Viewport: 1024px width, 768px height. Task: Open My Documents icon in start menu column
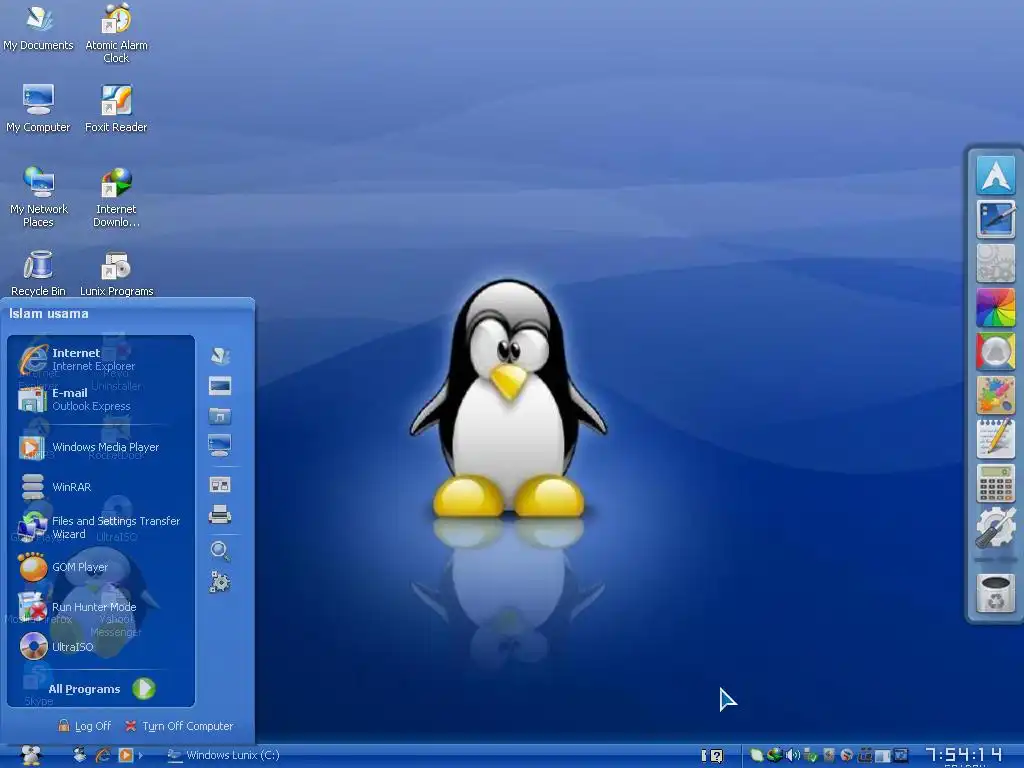[220, 356]
